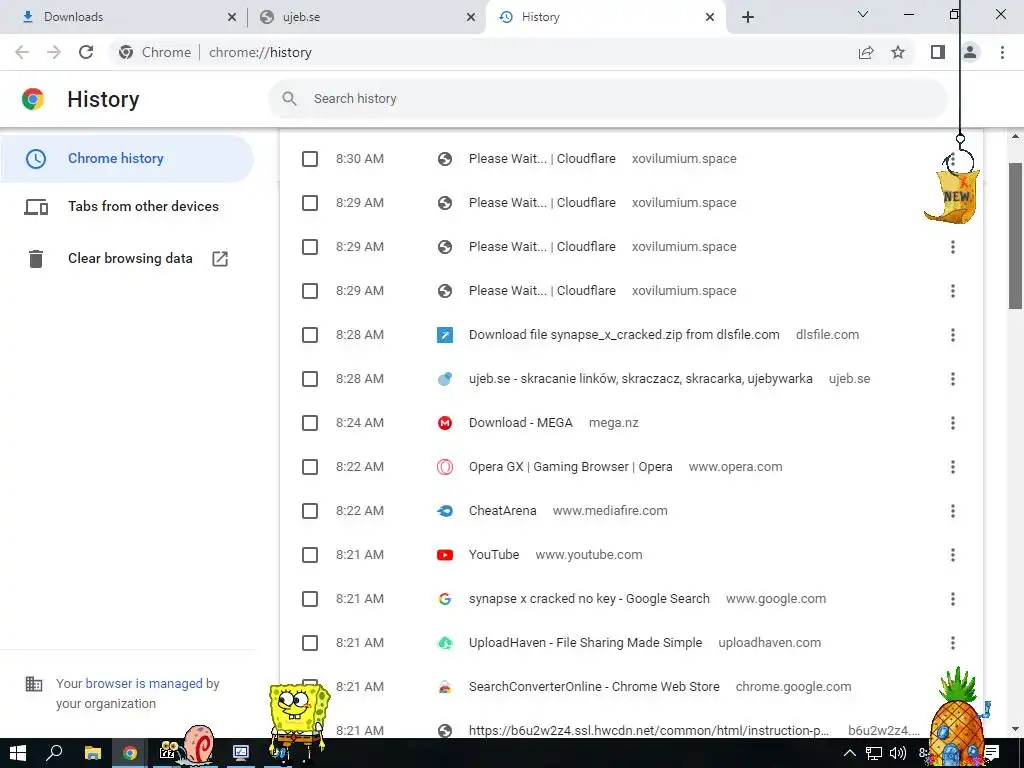Click the Opera favicon in history list
The height and width of the screenshot is (768, 1024).
(x=445, y=467)
